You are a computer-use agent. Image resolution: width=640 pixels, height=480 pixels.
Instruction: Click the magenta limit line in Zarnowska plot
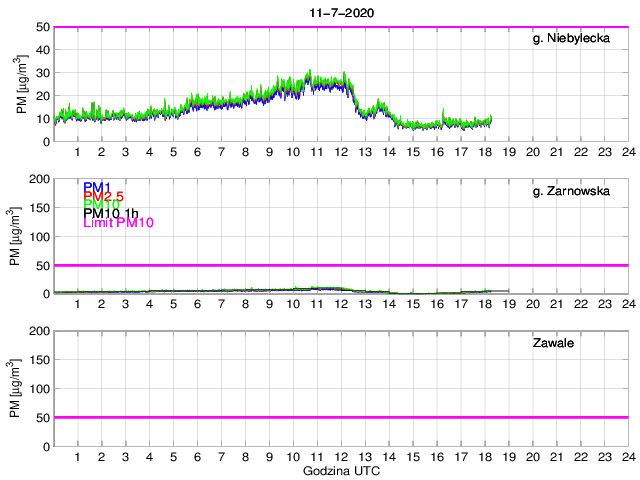coord(341,265)
